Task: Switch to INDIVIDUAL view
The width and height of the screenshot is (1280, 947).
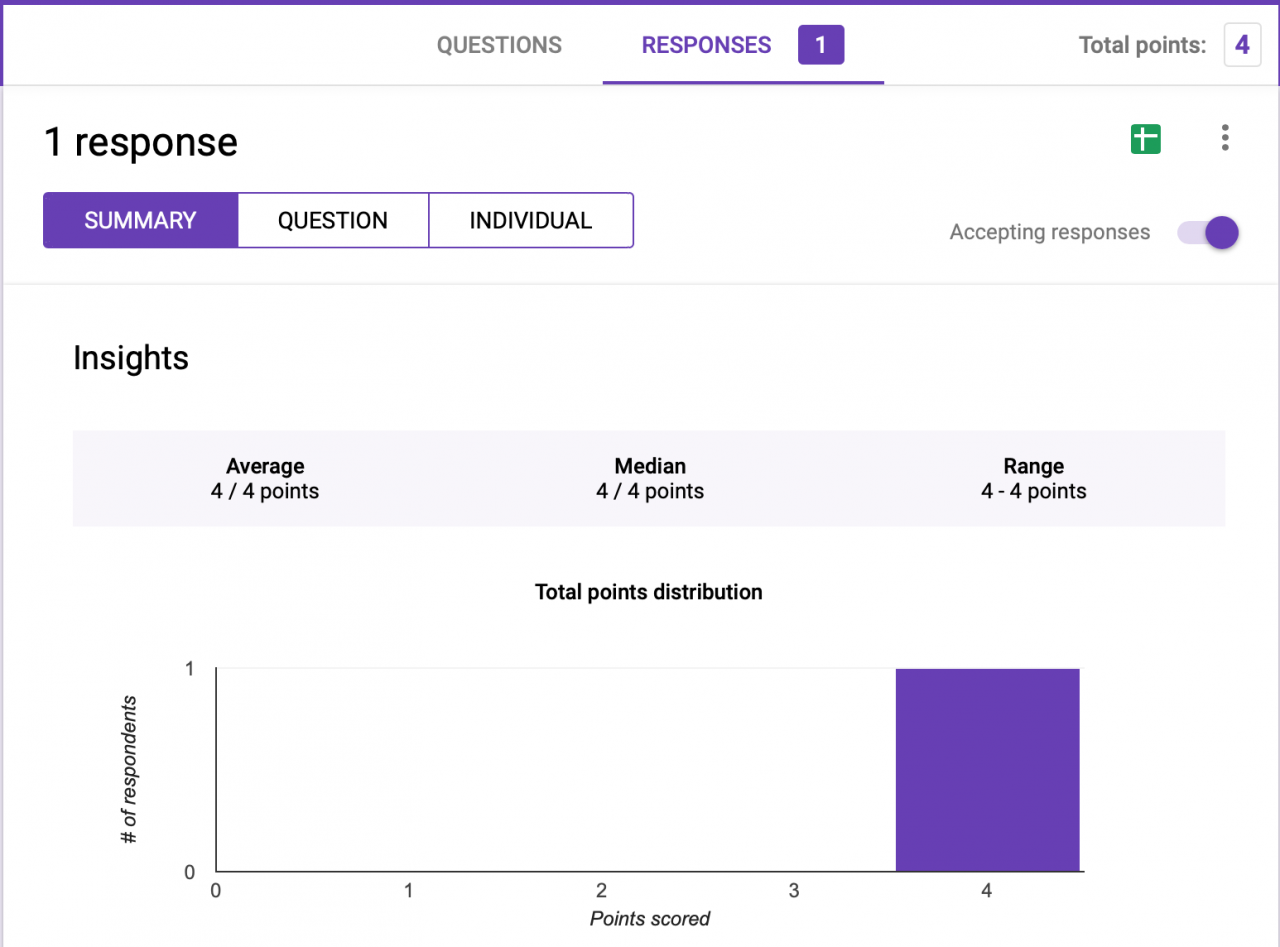Action: coord(531,220)
